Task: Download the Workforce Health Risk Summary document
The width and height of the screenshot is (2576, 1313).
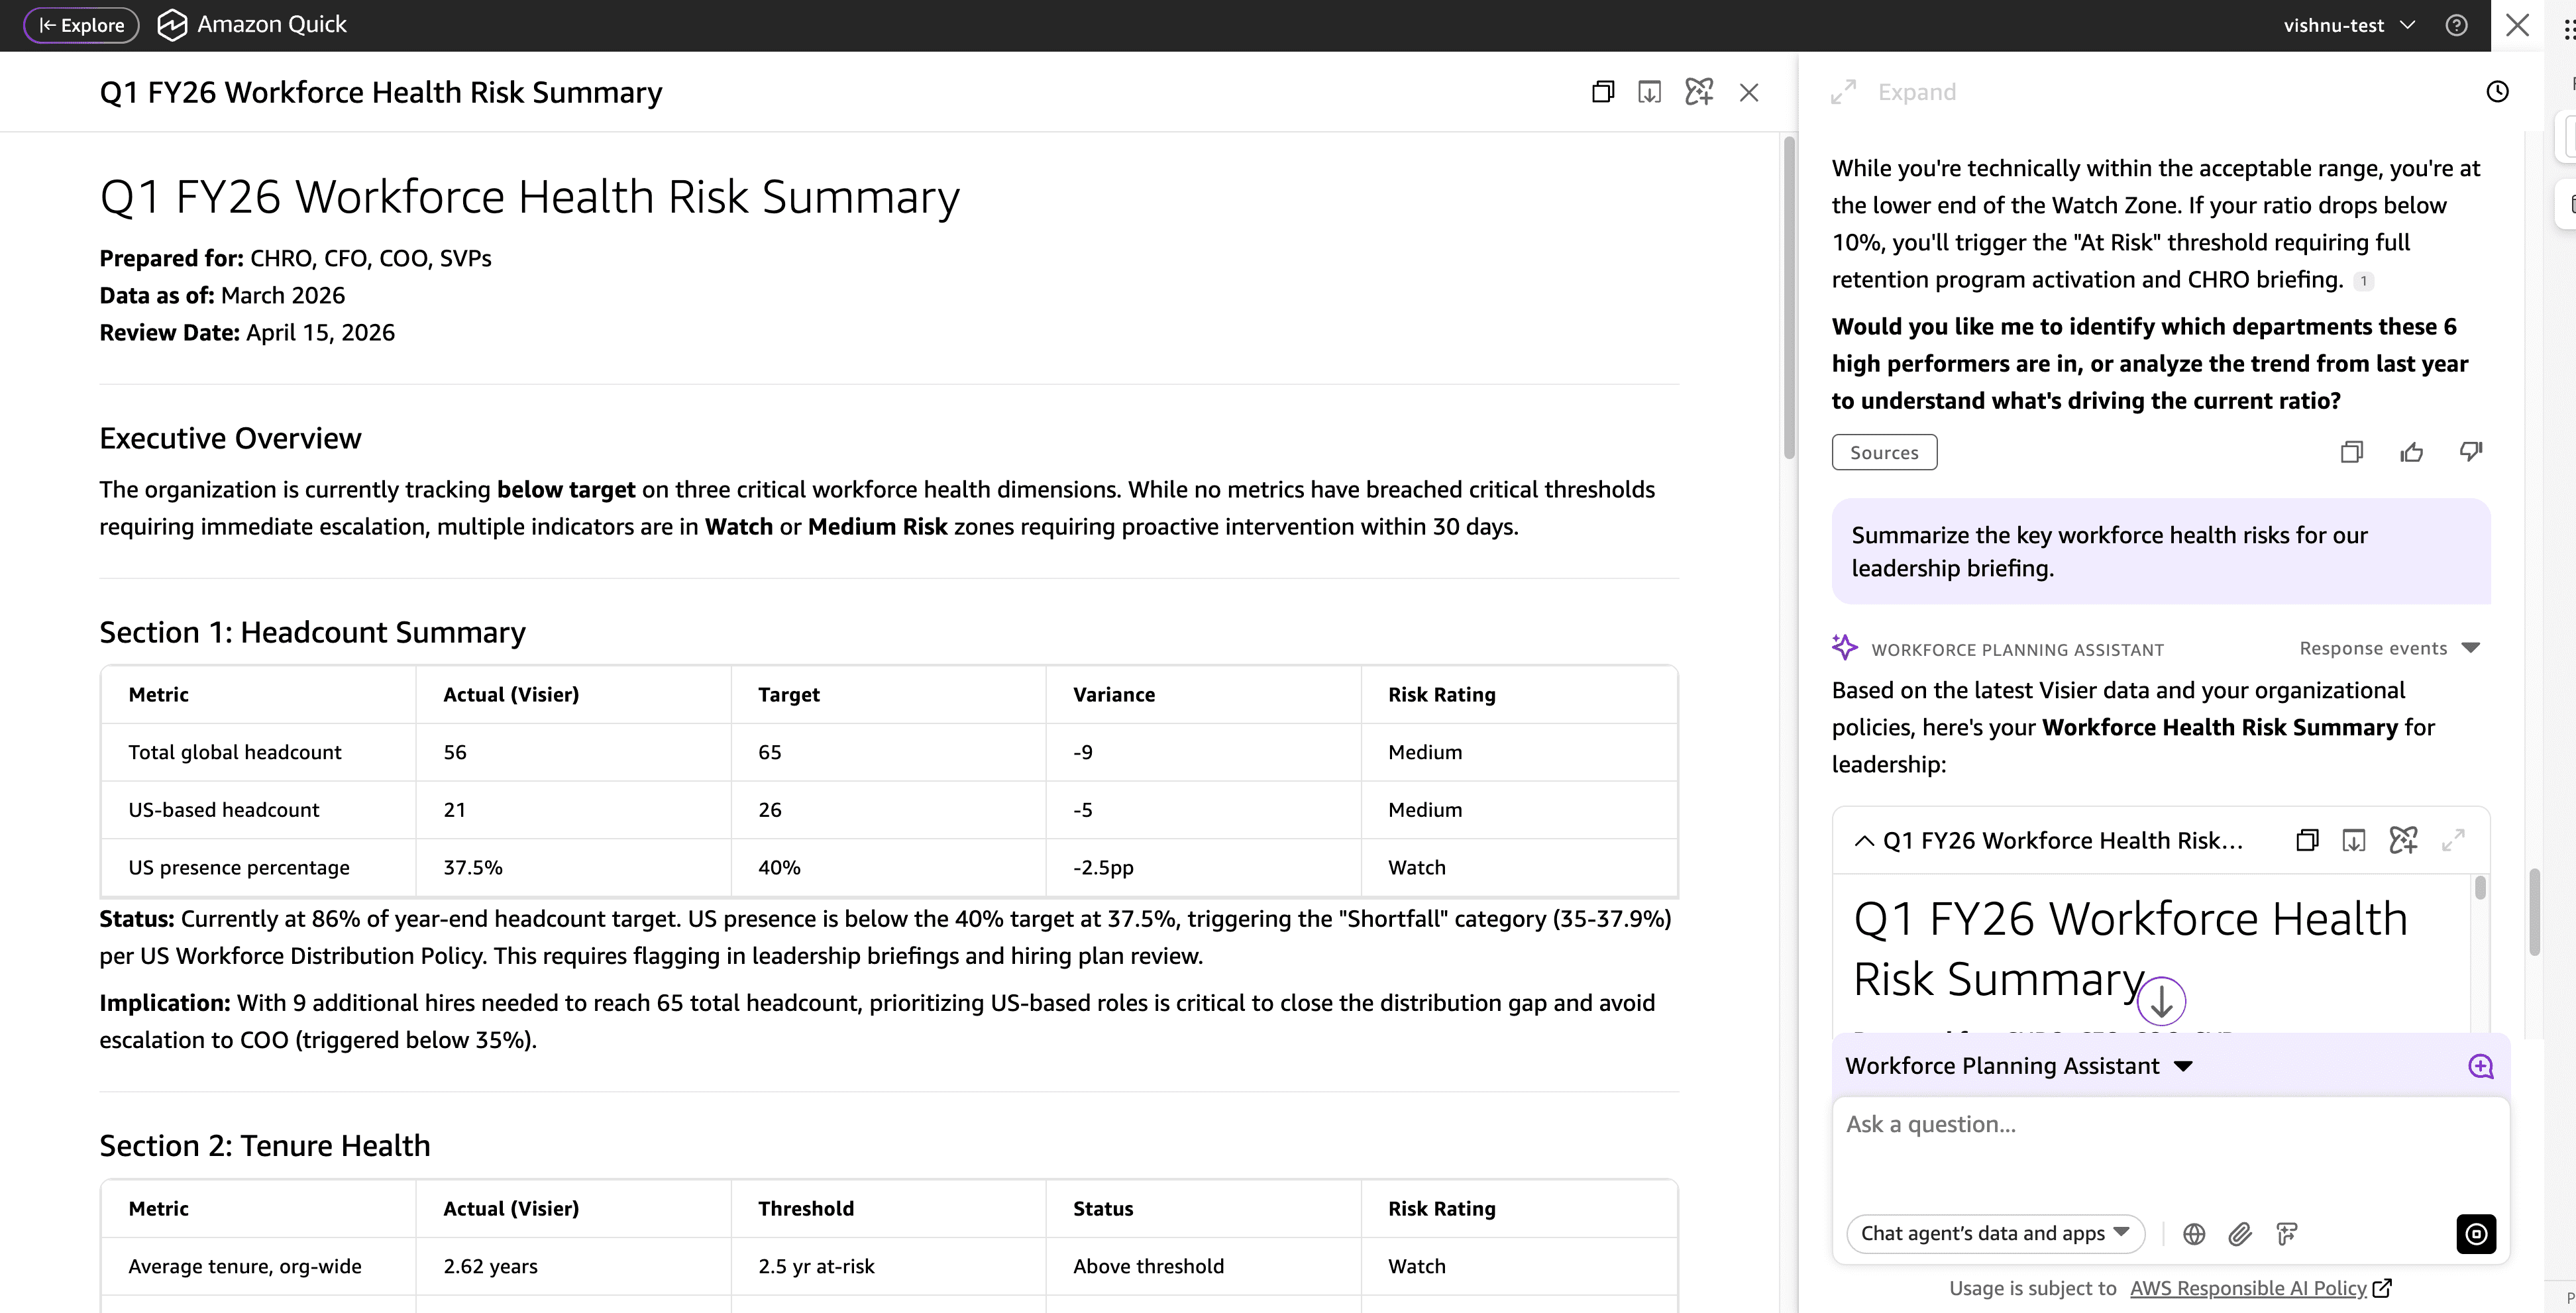Action: click(x=1649, y=92)
